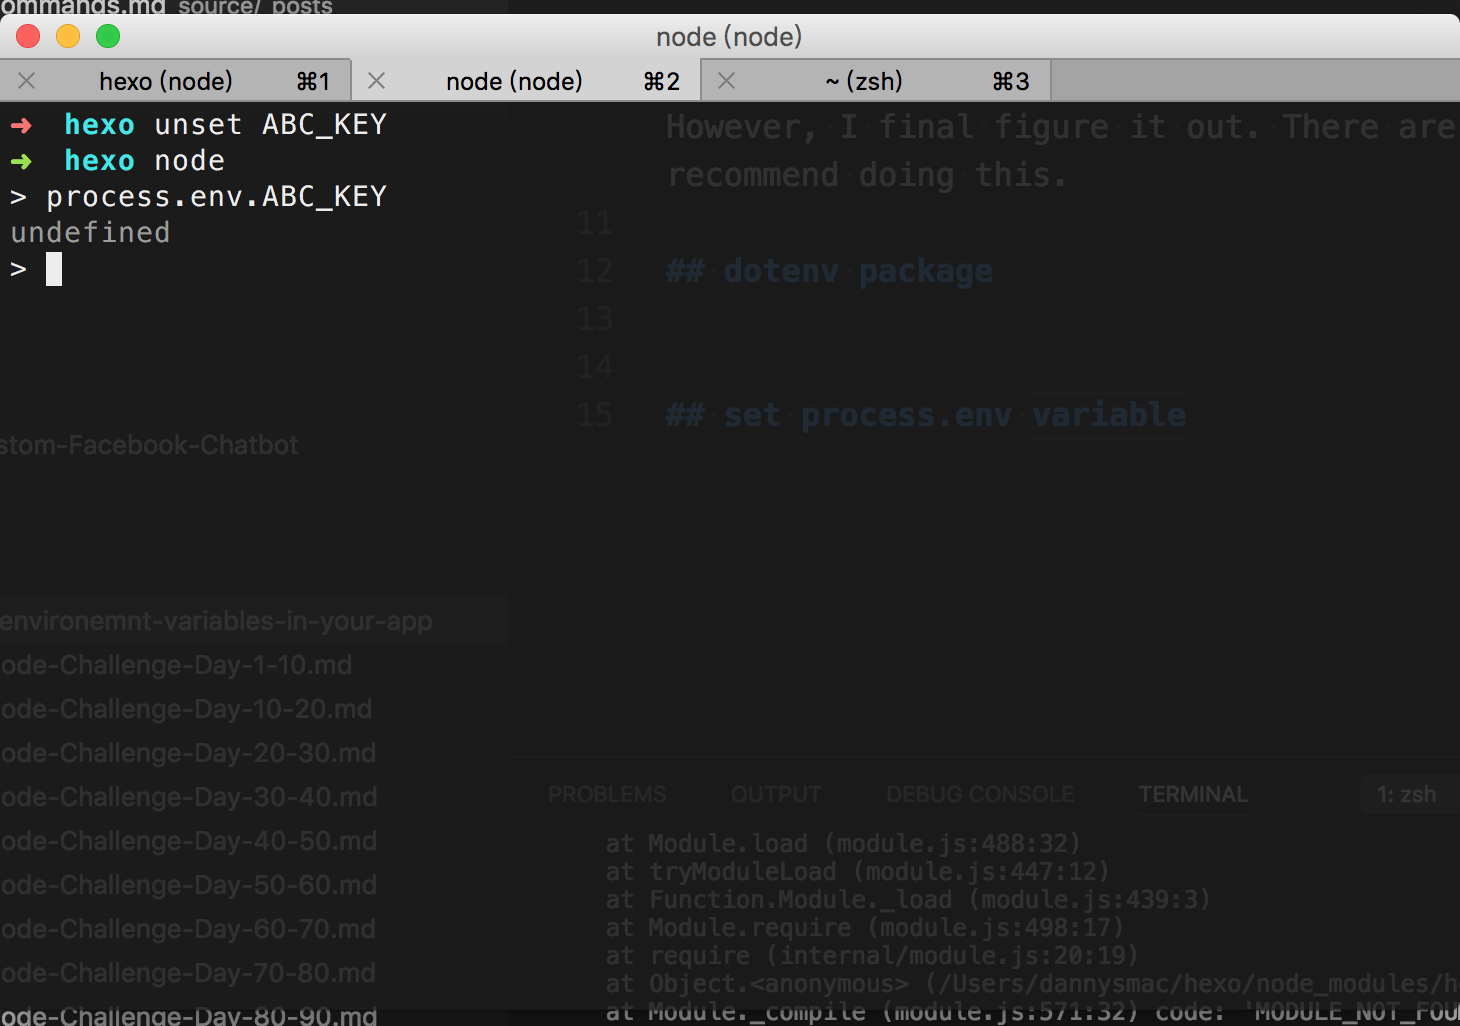Click the 'node (node)' window title
1460x1026 pixels.
(729, 37)
